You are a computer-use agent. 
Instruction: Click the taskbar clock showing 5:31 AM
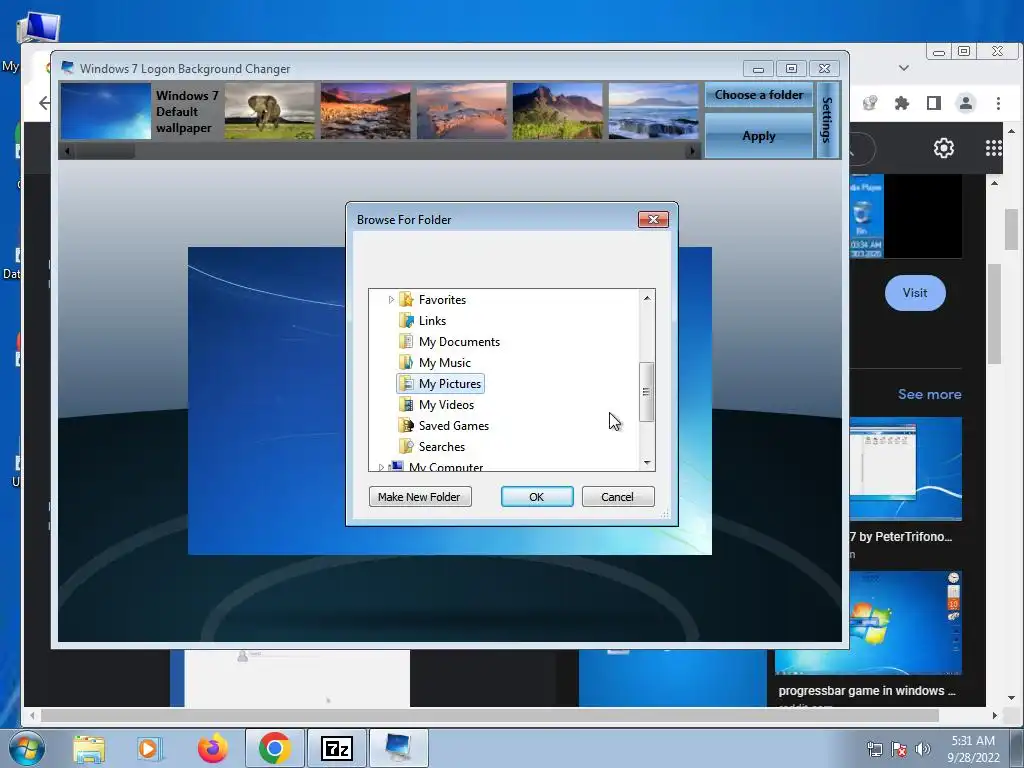pyautogui.click(x=973, y=749)
